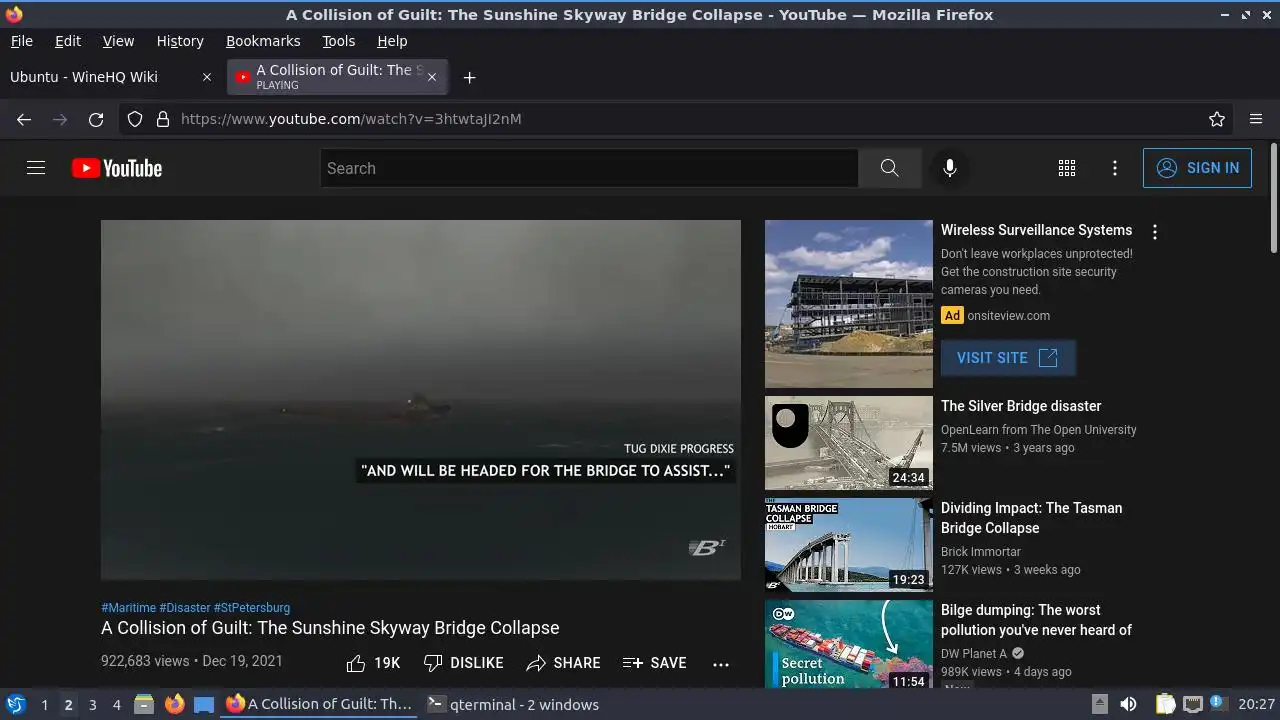Open the Bookmarks menu
The height and width of the screenshot is (720, 1280).
coord(263,41)
